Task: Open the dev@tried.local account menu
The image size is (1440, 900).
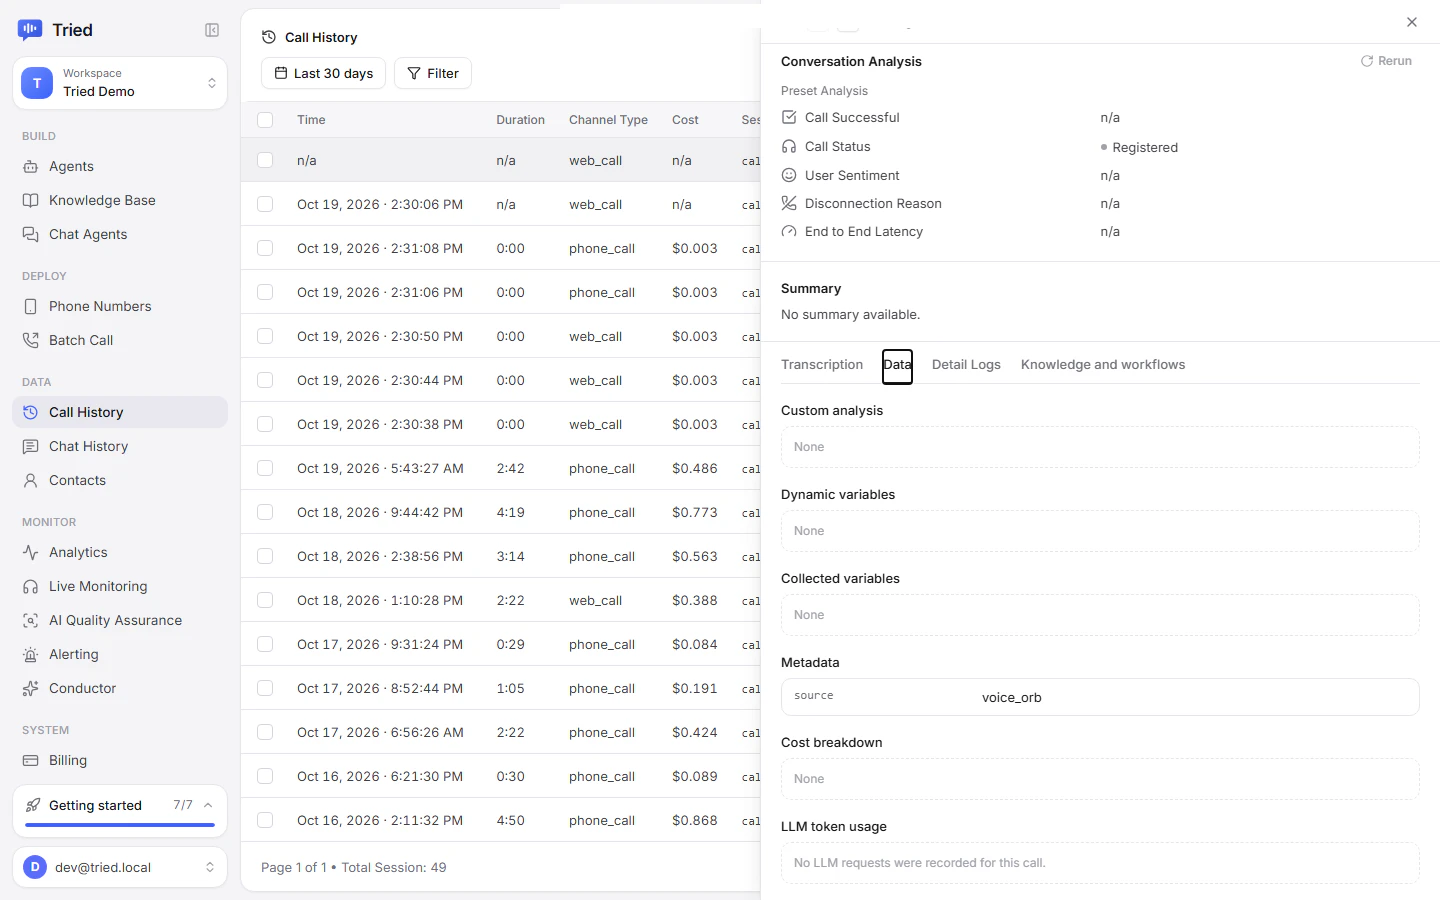Action: 120,867
